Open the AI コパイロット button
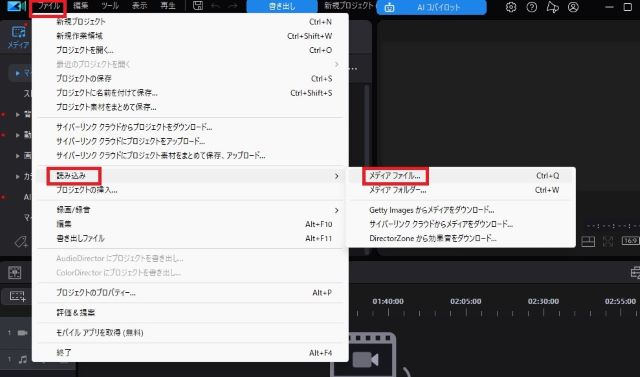 tap(431, 7)
